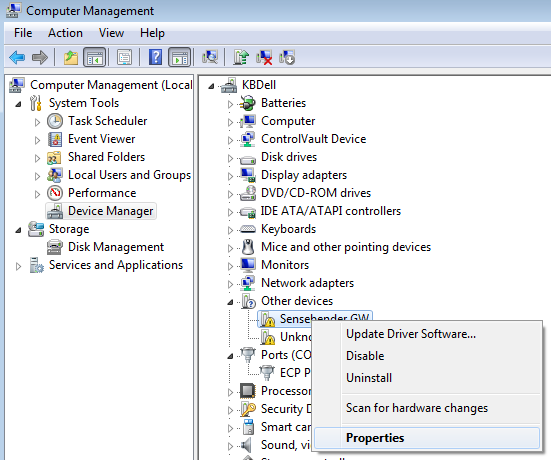Viewport: 551px width, 460px height.
Task: Collapse the System Tools node
Action: coord(18,104)
